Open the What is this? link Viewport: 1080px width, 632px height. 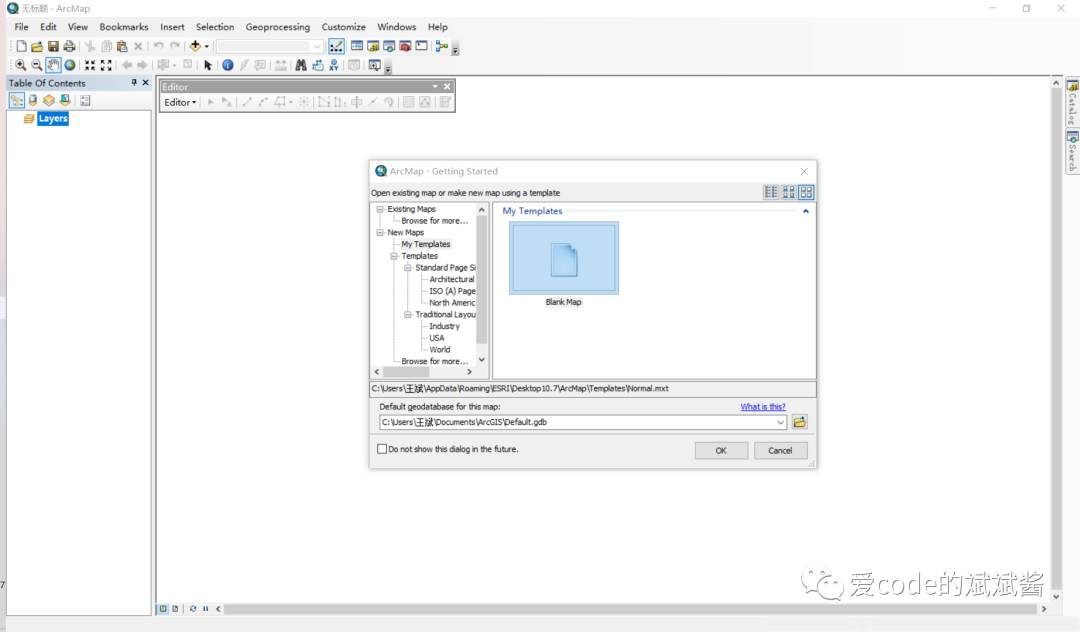762,407
